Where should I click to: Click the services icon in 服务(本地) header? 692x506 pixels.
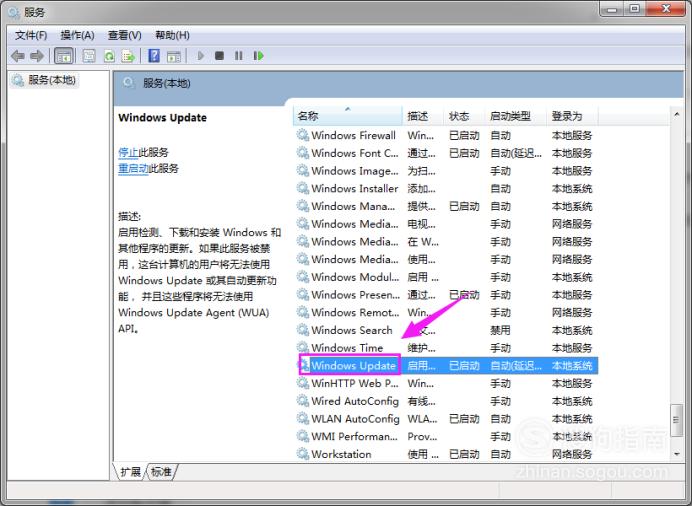[128, 83]
